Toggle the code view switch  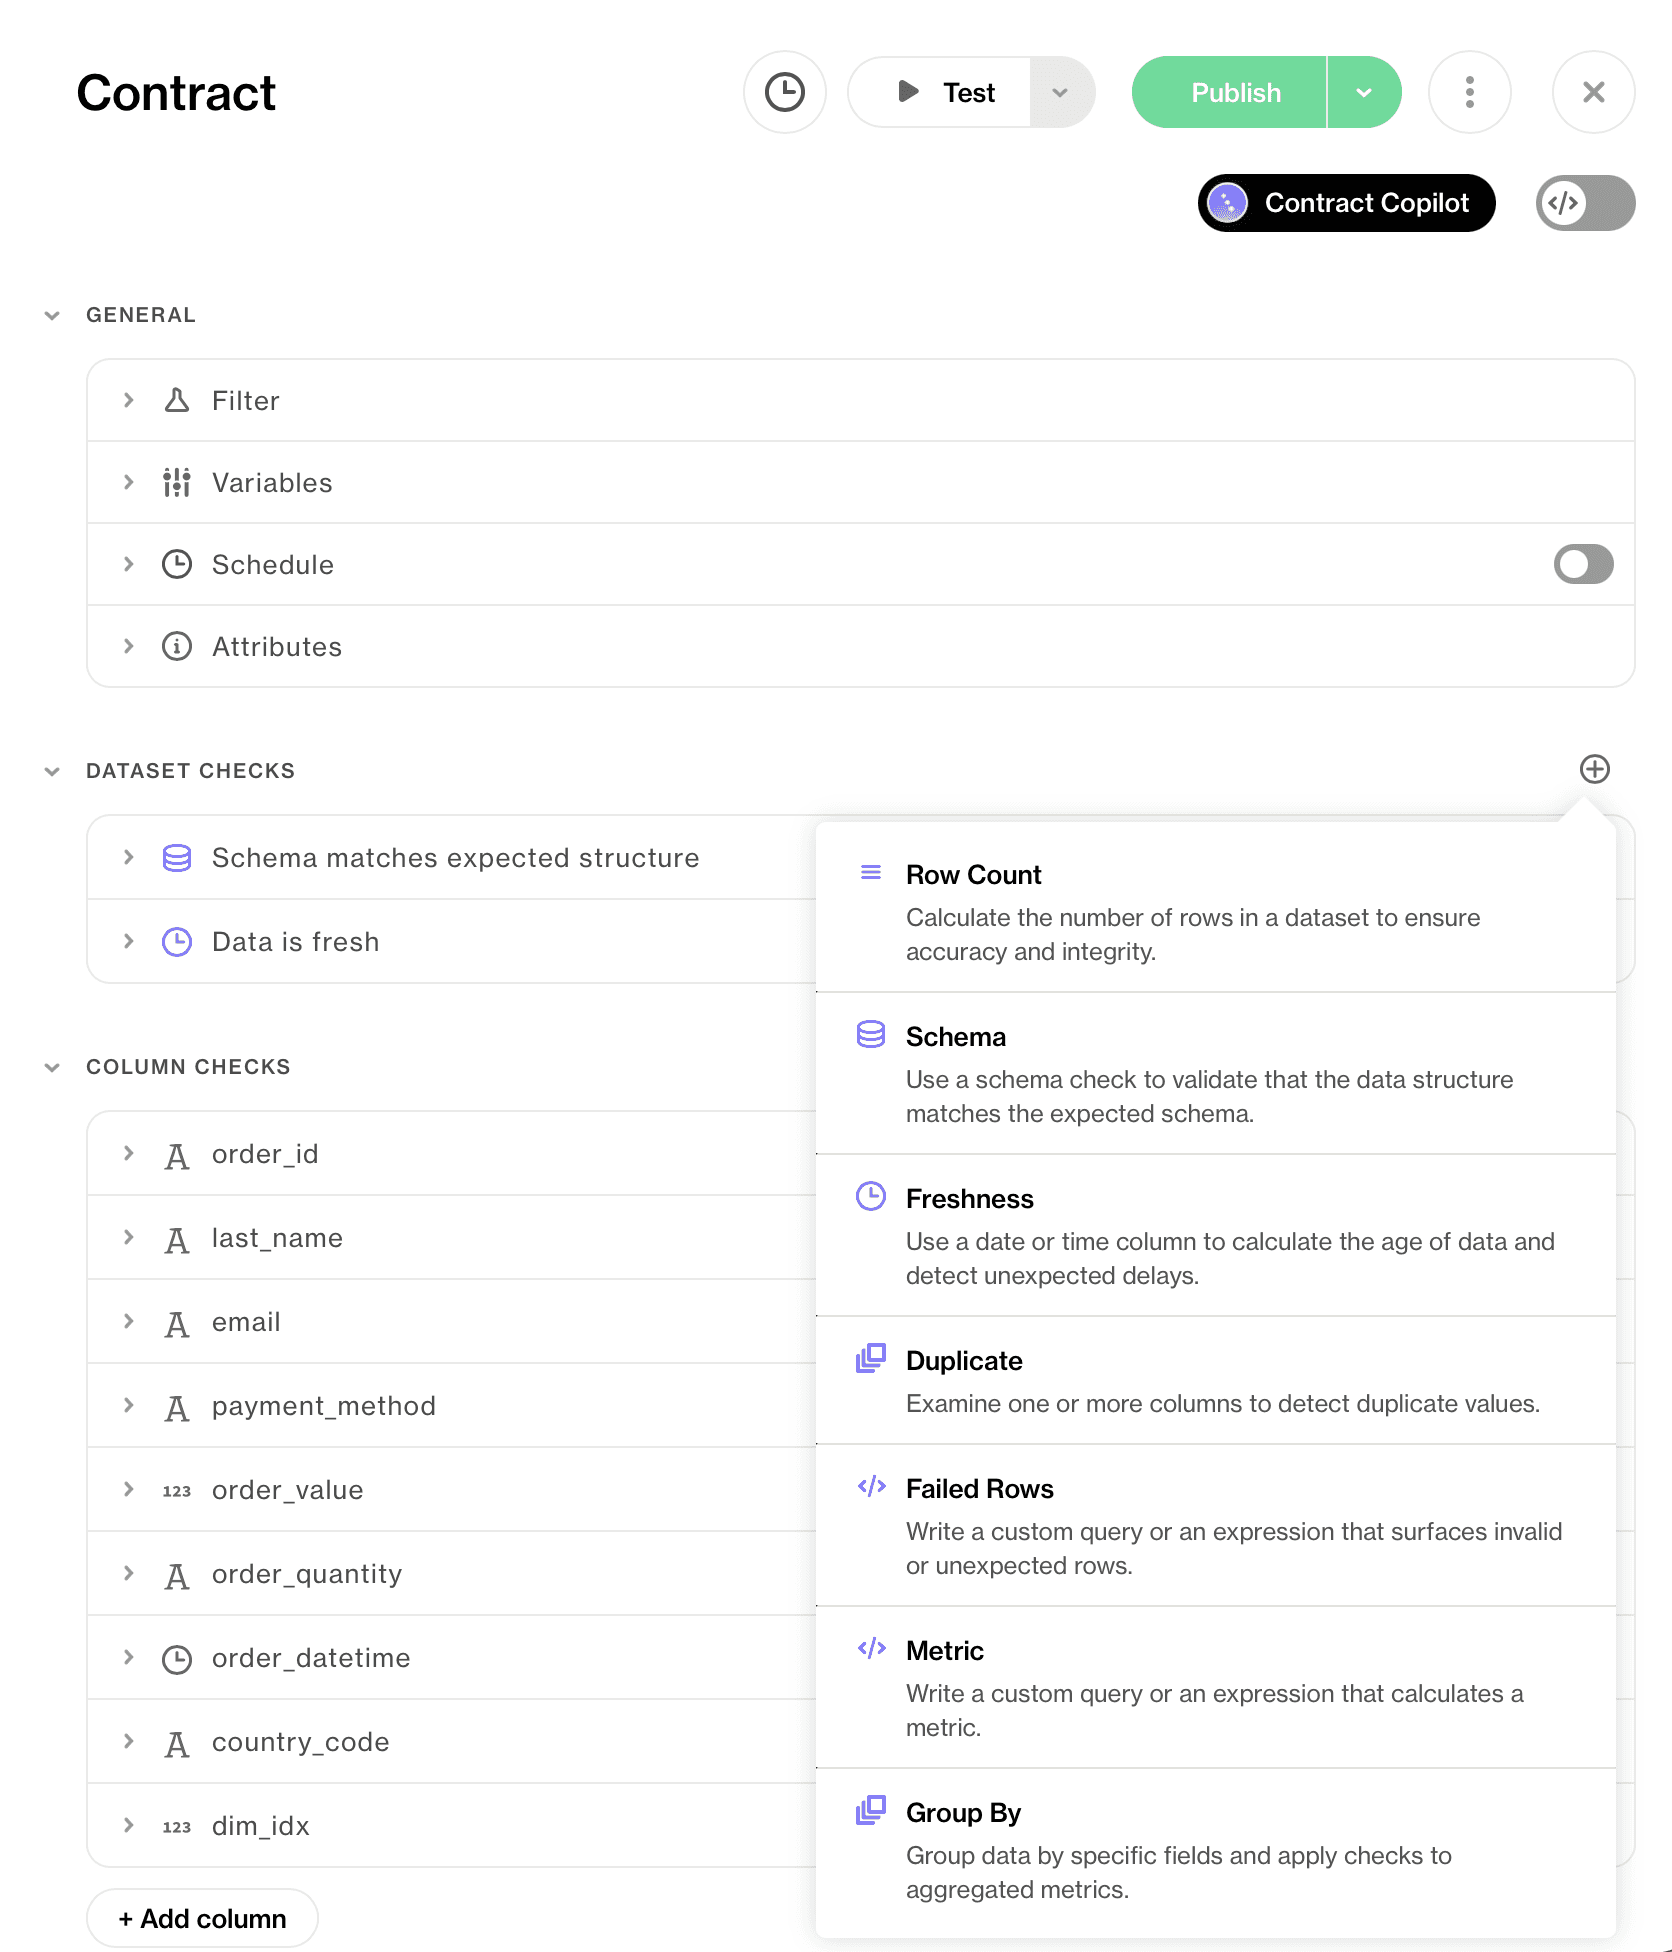(1586, 203)
